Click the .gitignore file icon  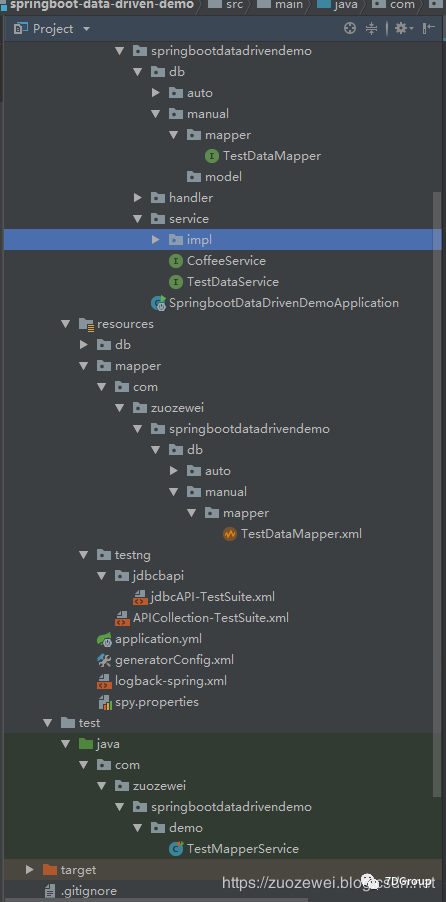50,891
